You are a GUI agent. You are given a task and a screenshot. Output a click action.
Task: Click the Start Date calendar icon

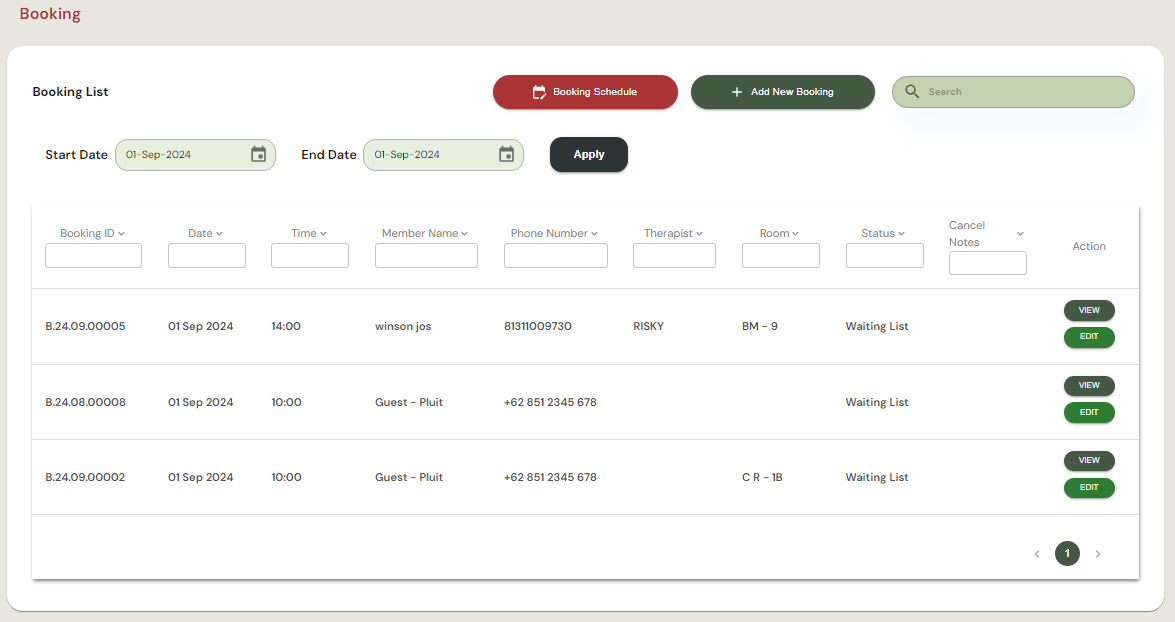point(258,155)
